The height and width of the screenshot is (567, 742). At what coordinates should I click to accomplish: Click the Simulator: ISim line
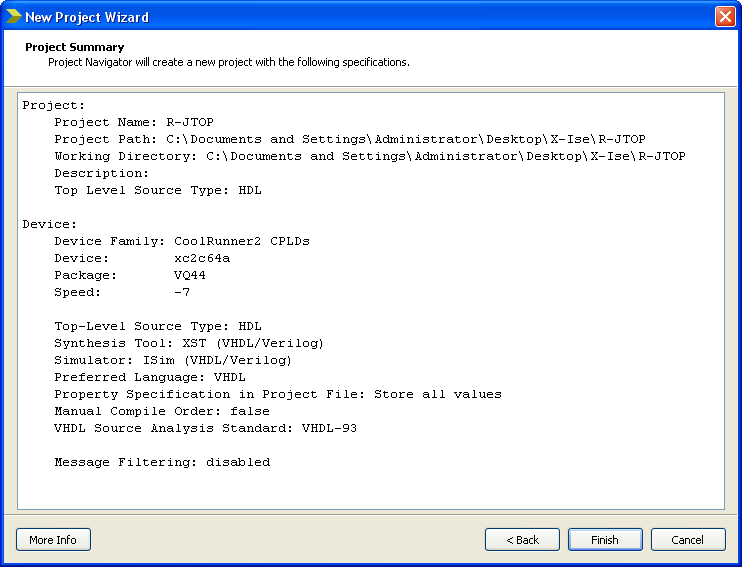pyautogui.click(x=173, y=360)
